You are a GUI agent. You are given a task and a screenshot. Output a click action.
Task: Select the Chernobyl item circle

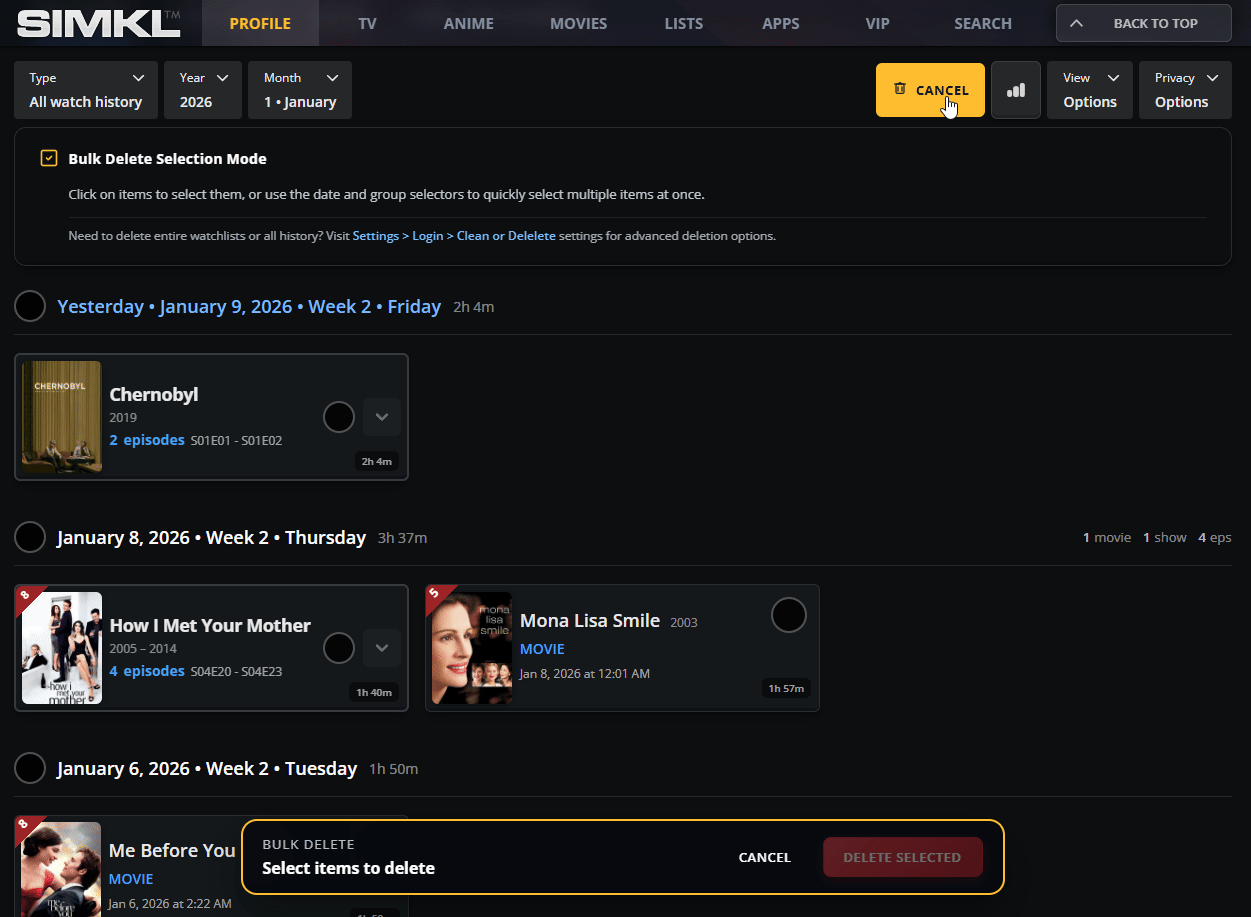click(x=339, y=417)
